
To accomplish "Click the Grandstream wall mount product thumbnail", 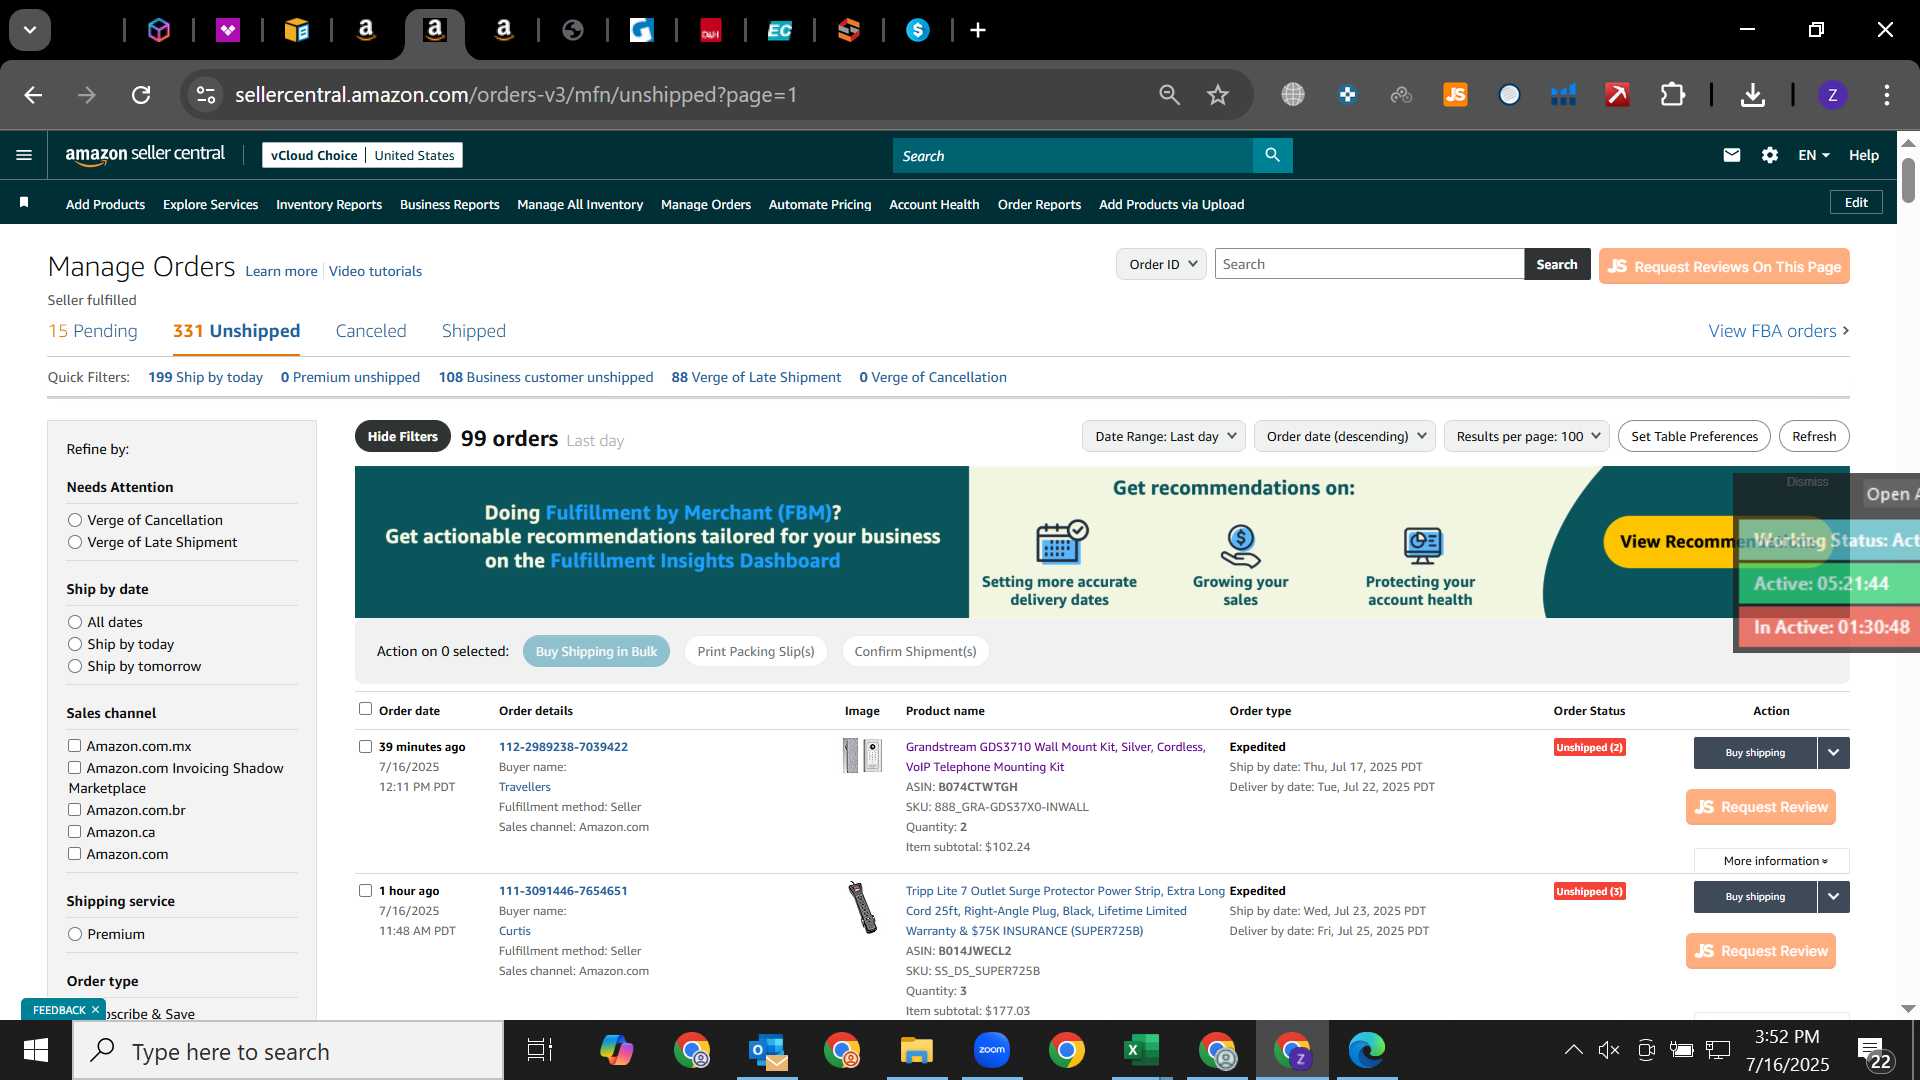I will 862,755.
